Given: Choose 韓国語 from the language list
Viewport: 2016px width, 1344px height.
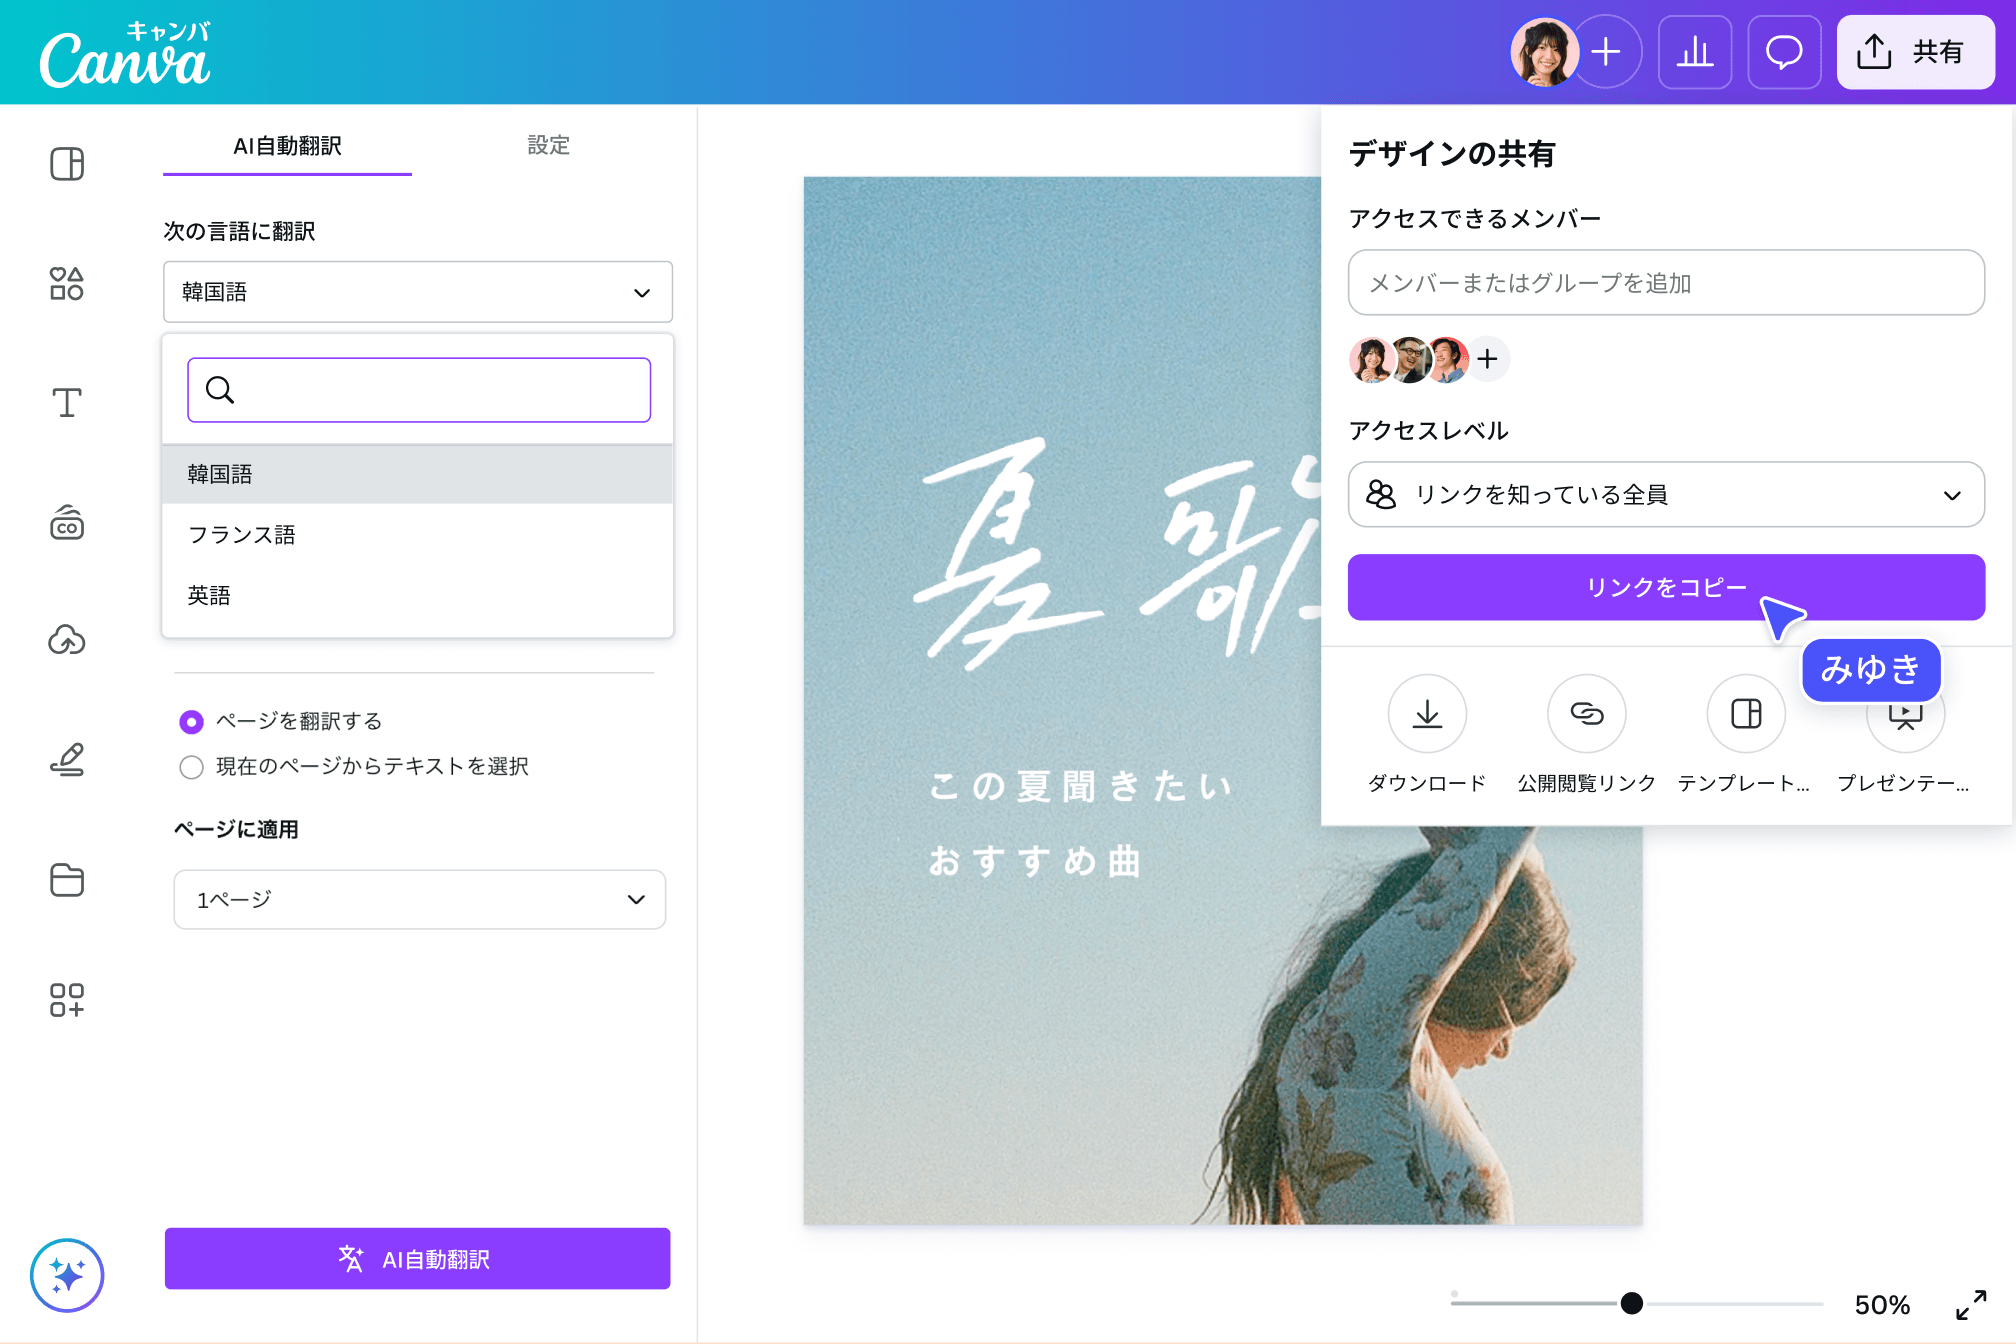Looking at the screenshot, I should (x=418, y=474).
